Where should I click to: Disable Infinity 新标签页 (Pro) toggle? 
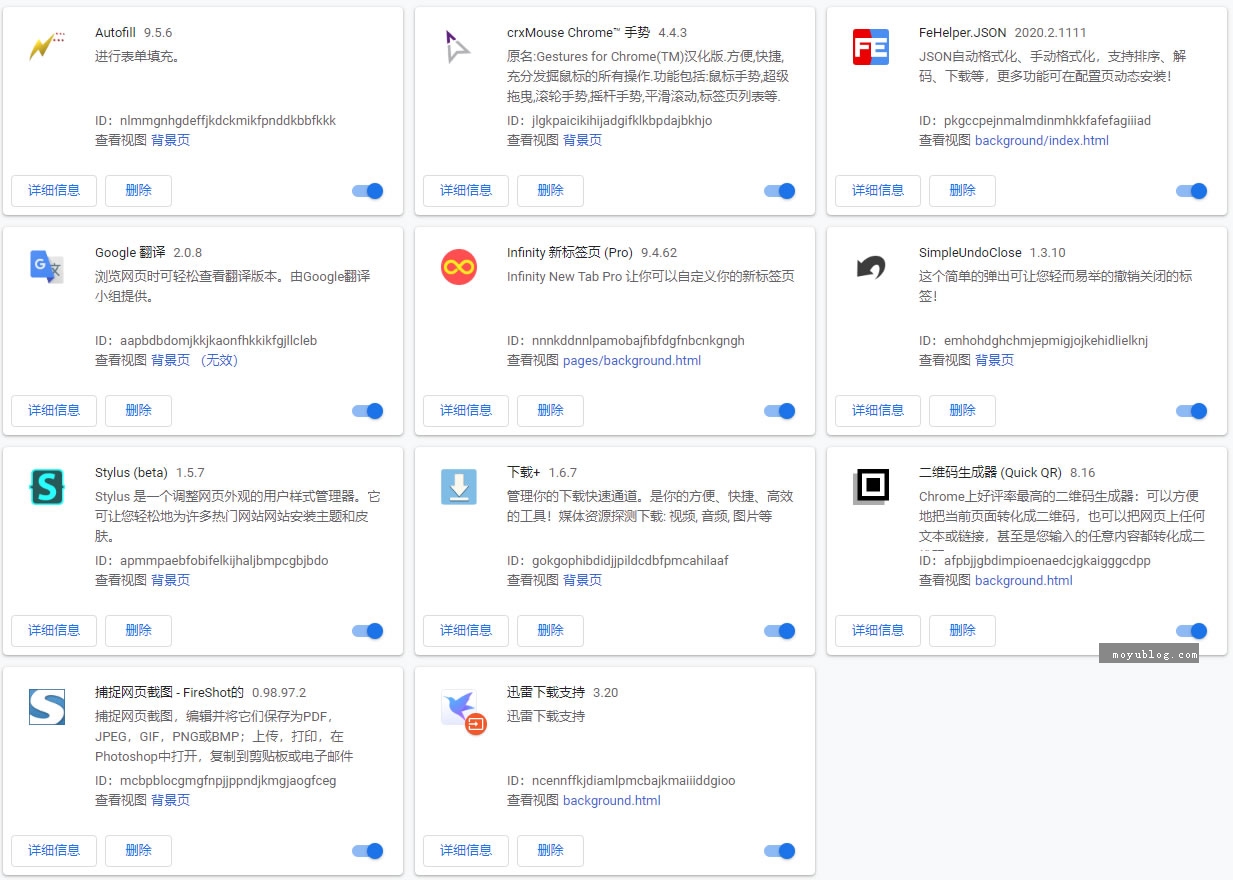(780, 411)
